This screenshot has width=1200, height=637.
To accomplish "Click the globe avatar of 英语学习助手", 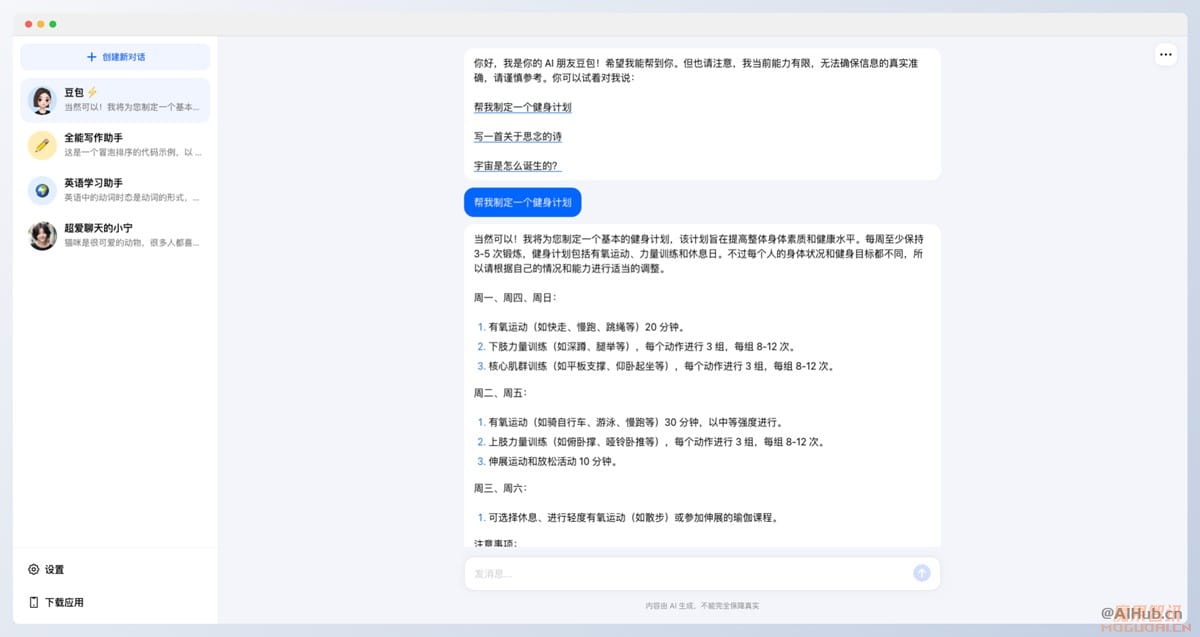I will pyautogui.click(x=42, y=190).
